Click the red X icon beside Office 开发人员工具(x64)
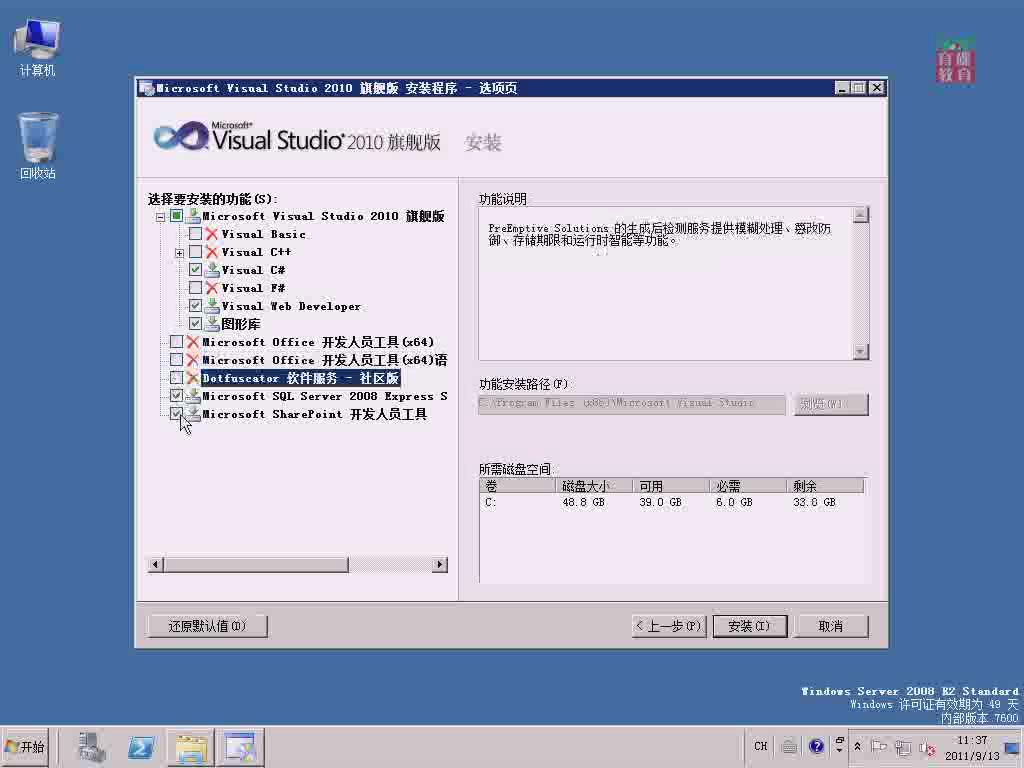This screenshot has width=1024, height=768. click(x=192, y=342)
